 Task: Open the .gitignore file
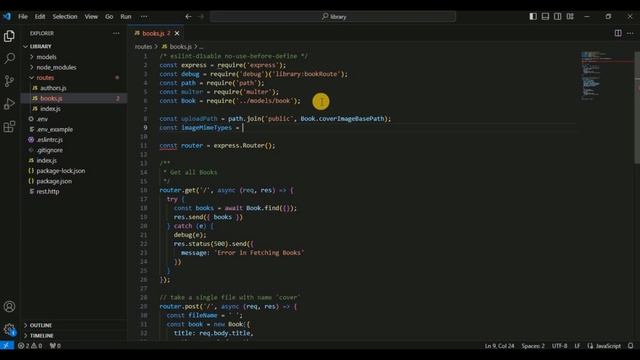tap(49, 150)
